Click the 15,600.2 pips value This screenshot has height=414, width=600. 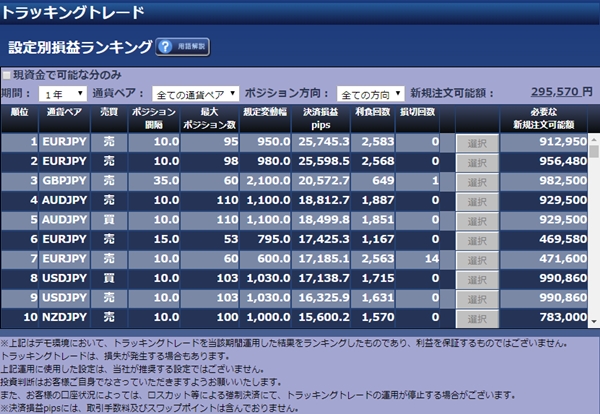coord(324,317)
